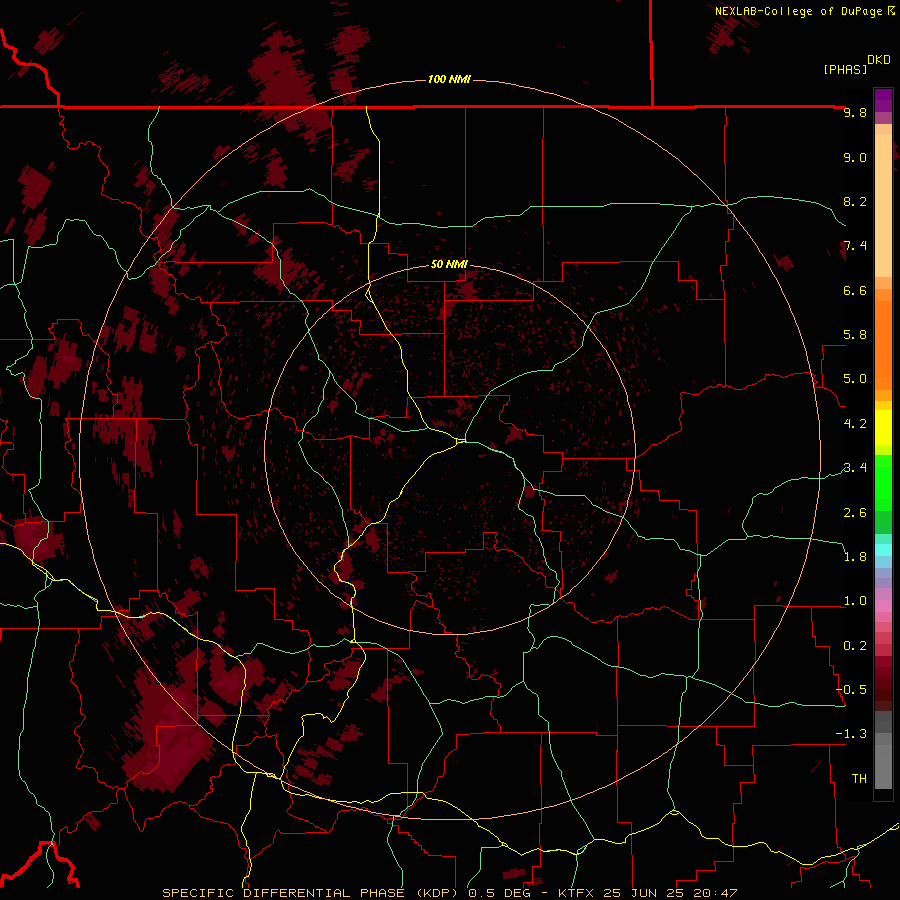Click the yellow band on the color scale

coord(883,428)
